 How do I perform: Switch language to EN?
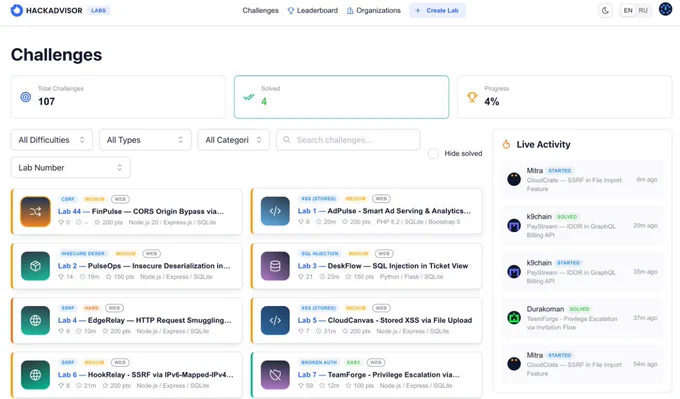tap(628, 10)
